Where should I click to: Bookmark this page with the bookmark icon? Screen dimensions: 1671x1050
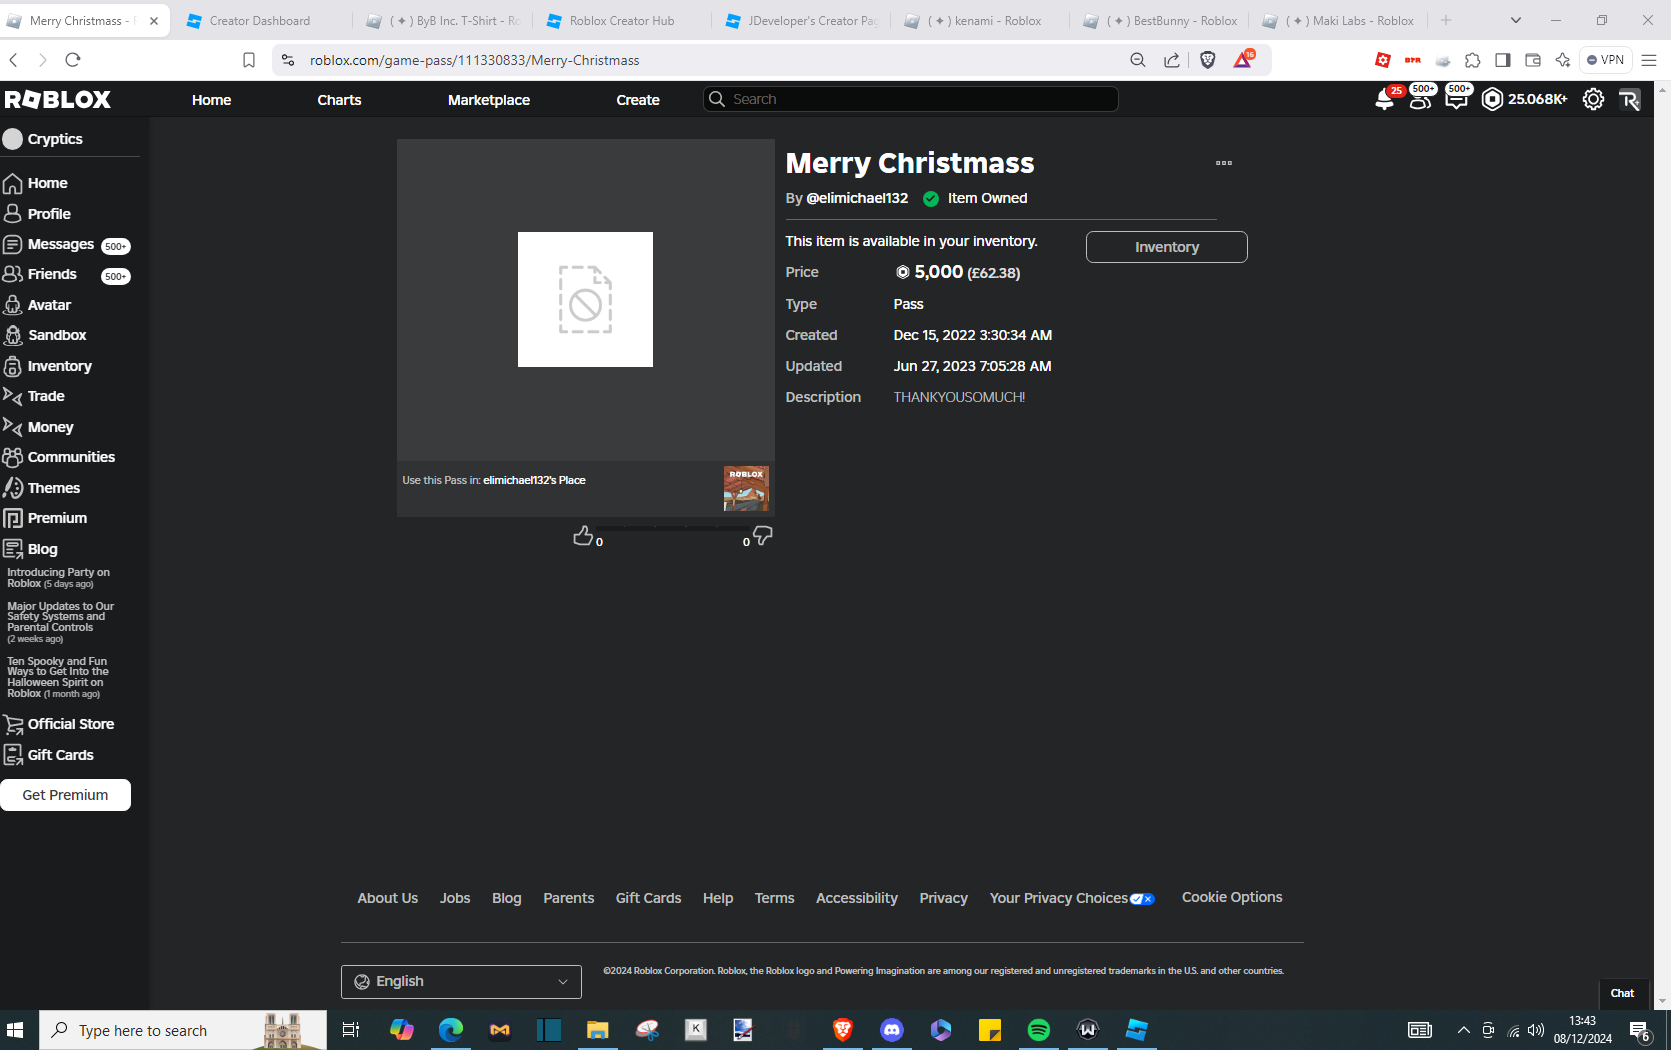(x=249, y=60)
